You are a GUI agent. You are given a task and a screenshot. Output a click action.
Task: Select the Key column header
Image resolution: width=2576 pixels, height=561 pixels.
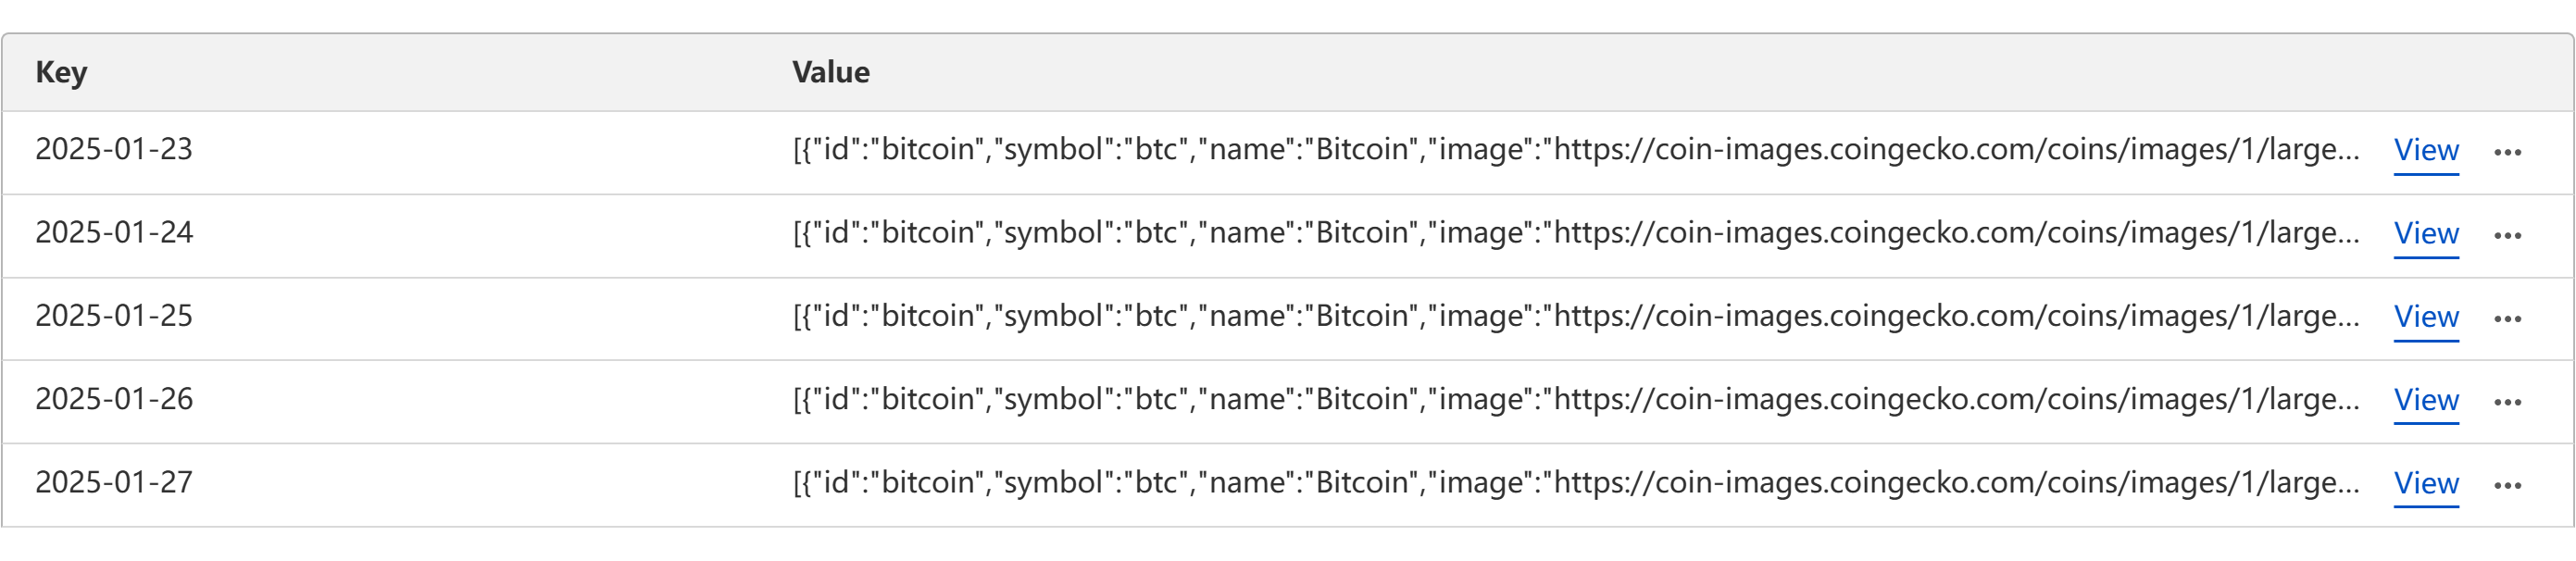click(61, 73)
